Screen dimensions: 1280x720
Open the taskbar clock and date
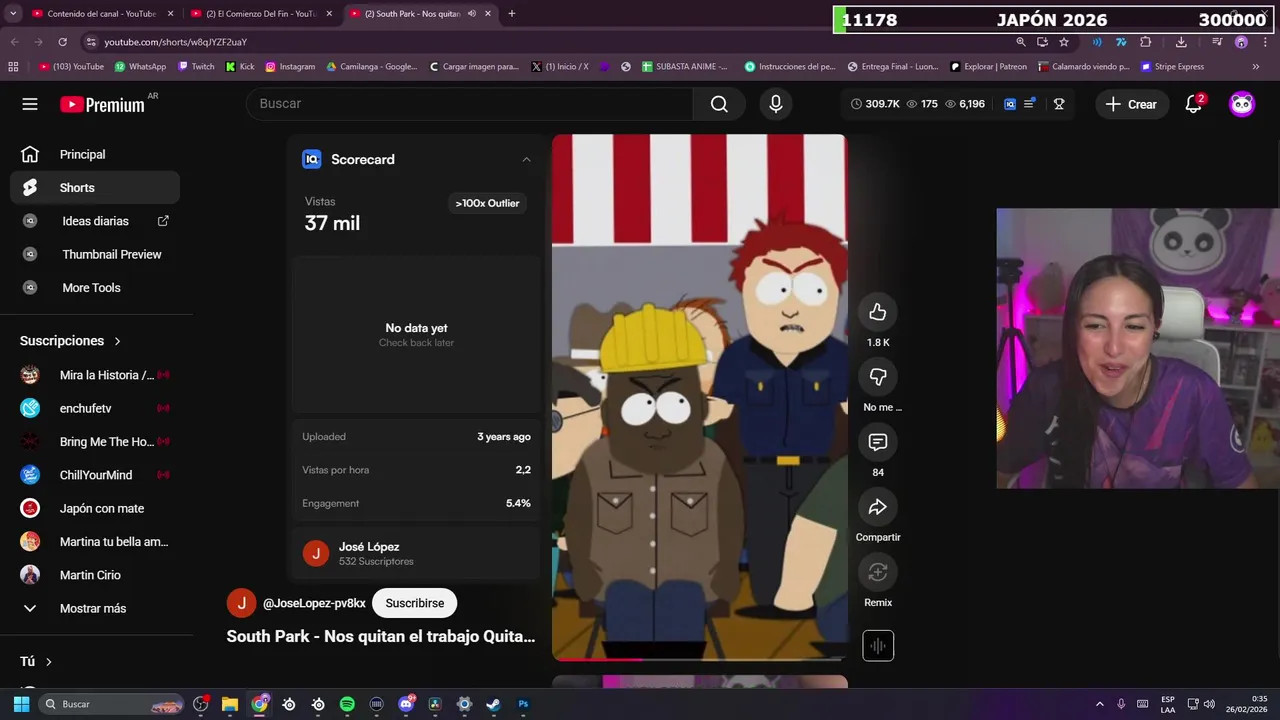click(1246, 704)
